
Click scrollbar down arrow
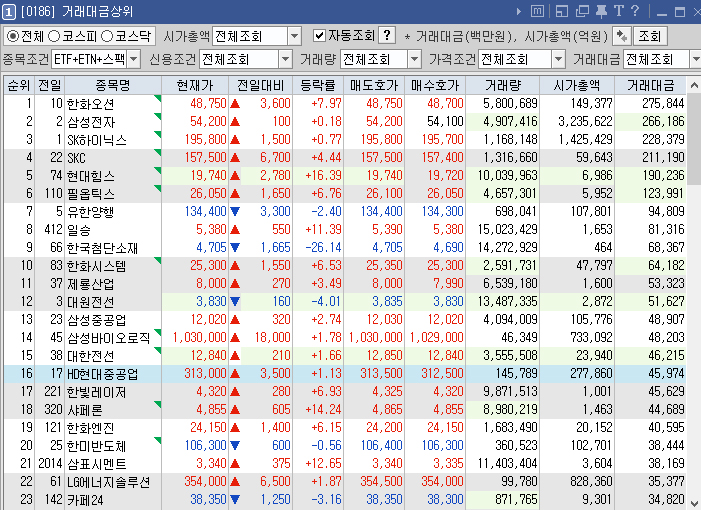[x=694, y=502]
